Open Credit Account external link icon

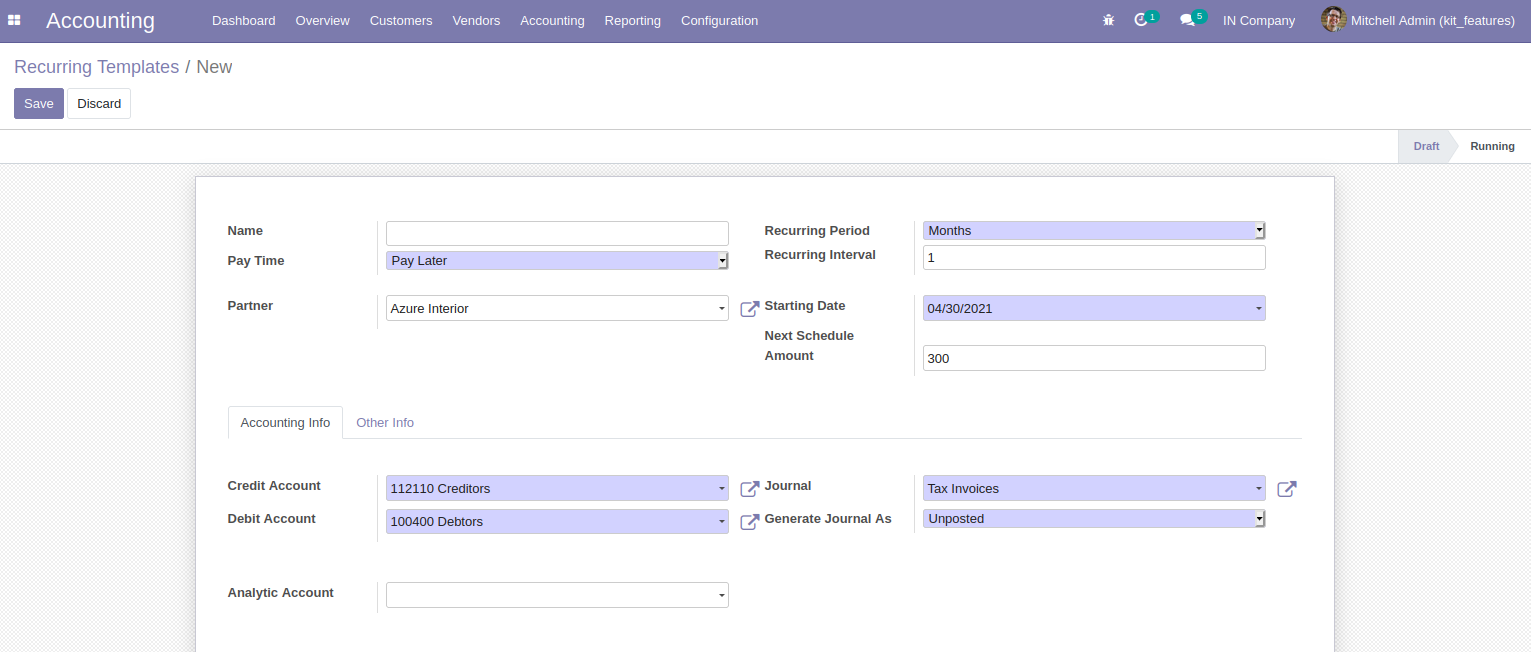tap(749, 489)
